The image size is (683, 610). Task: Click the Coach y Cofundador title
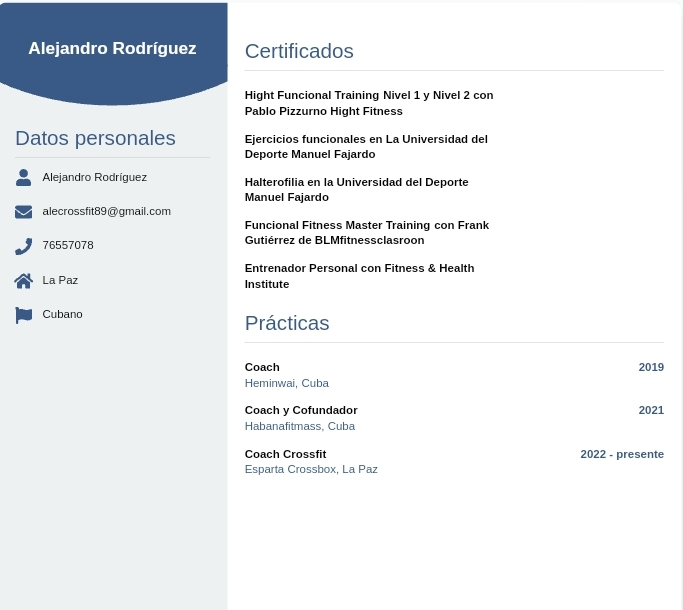pyautogui.click(x=301, y=410)
